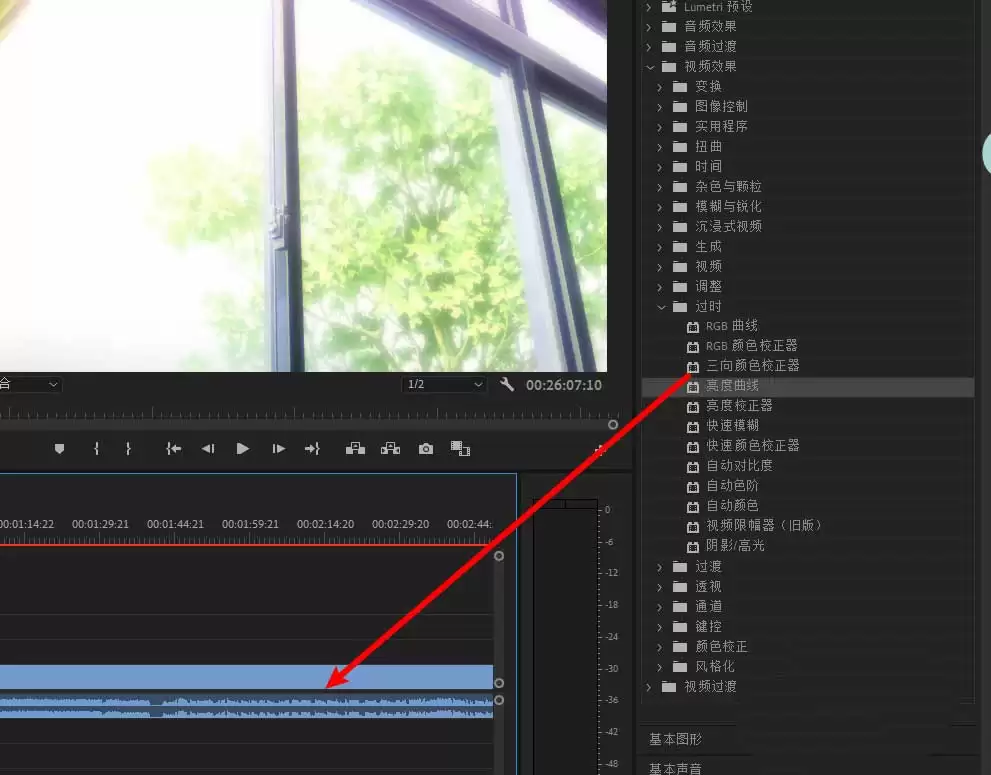991x775 pixels.
Task: Expand the 视频过渡 folder
Action: 648,687
